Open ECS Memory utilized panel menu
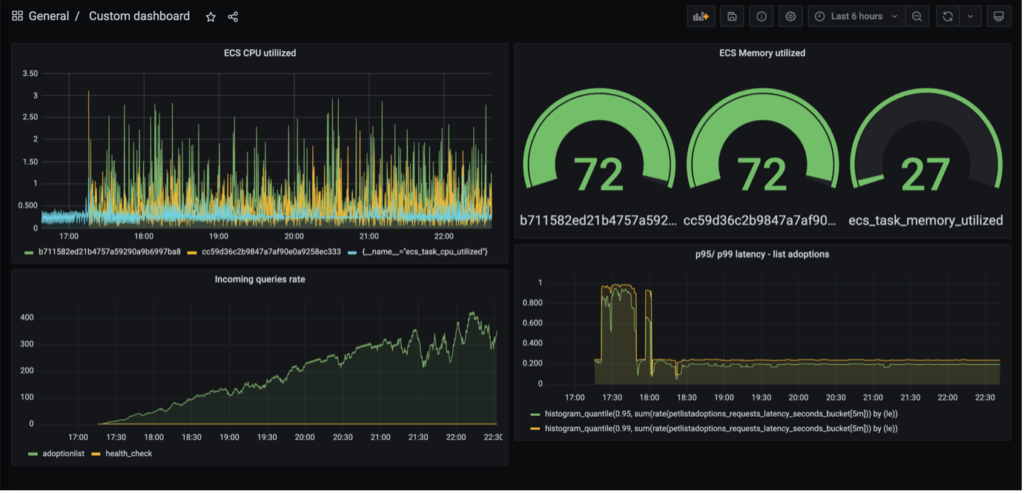 tap(762, 53)
